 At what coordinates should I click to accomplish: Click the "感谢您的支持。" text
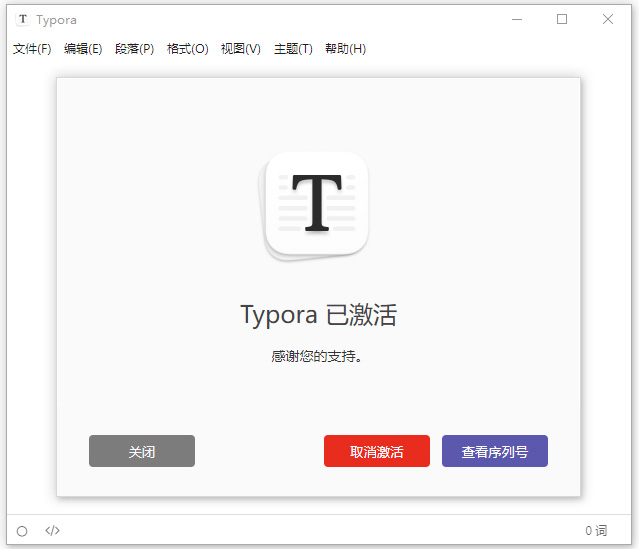tap(317, 356)
